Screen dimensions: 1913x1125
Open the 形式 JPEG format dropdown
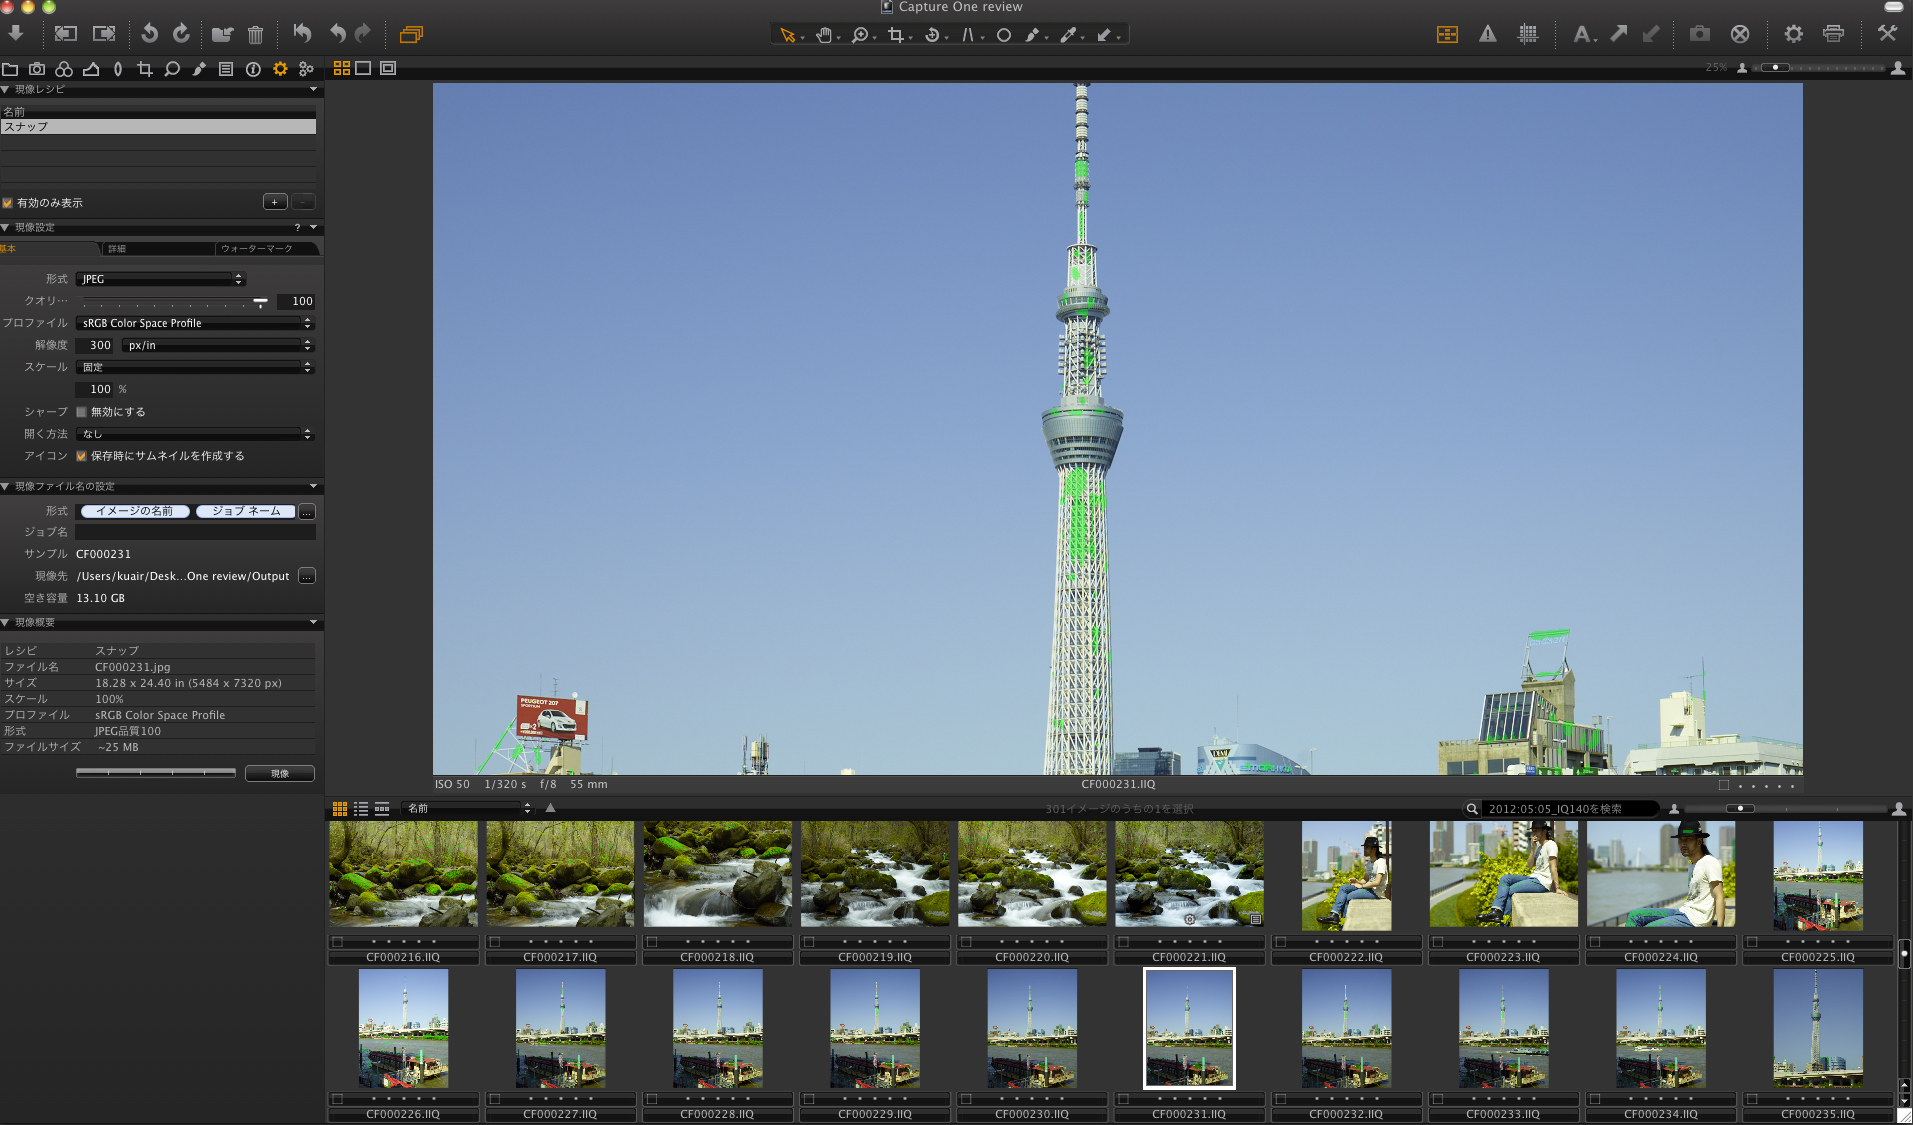pyautogui.click(x=160, y=279)
